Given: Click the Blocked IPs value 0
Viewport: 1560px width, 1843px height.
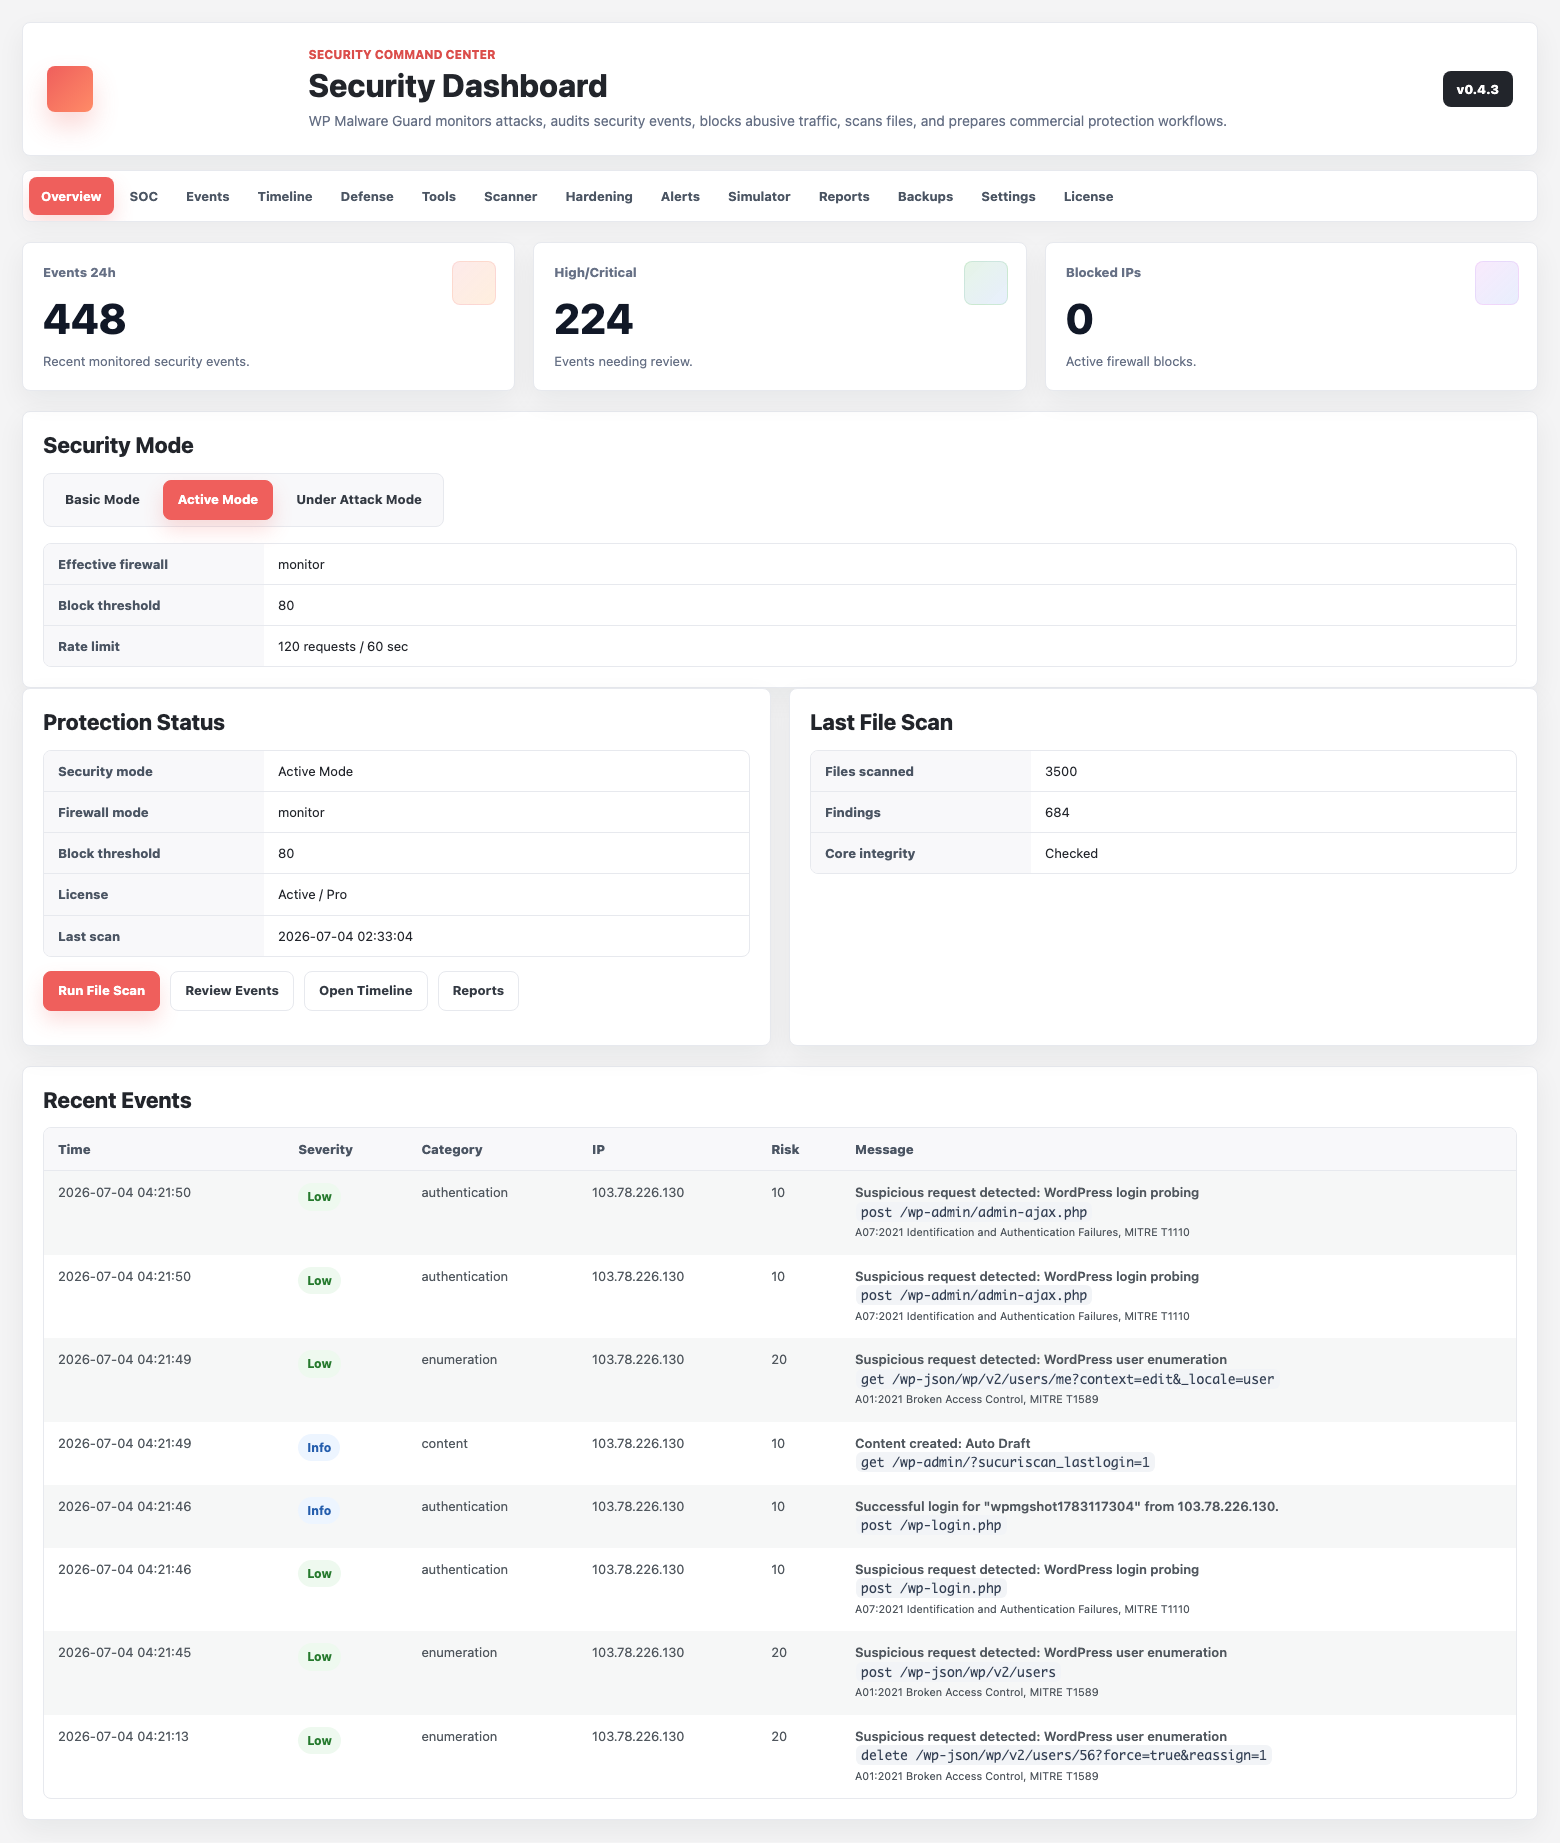Looking at the screenshot, I should point(1080,320).
